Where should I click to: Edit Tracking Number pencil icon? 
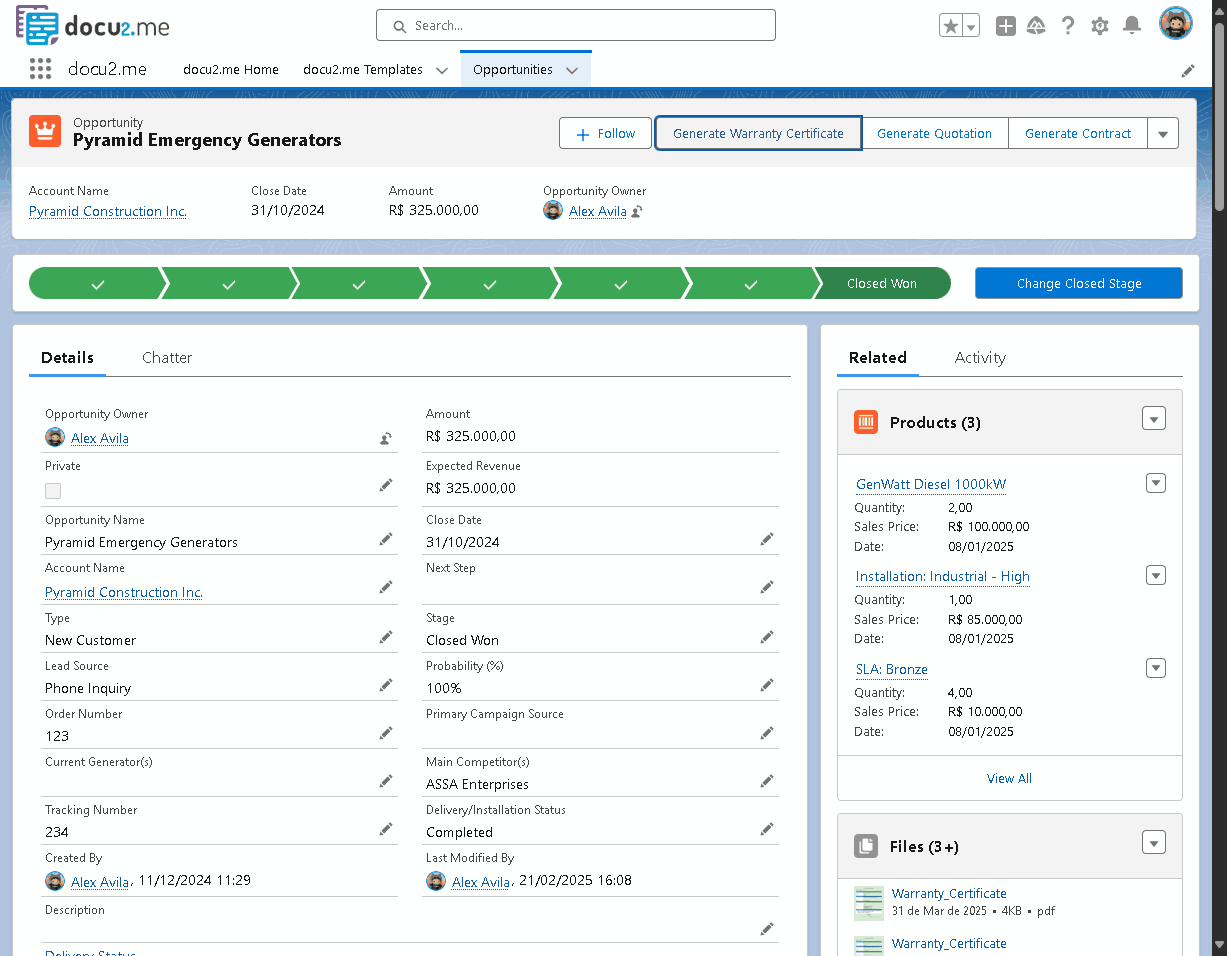pos(386,829)
